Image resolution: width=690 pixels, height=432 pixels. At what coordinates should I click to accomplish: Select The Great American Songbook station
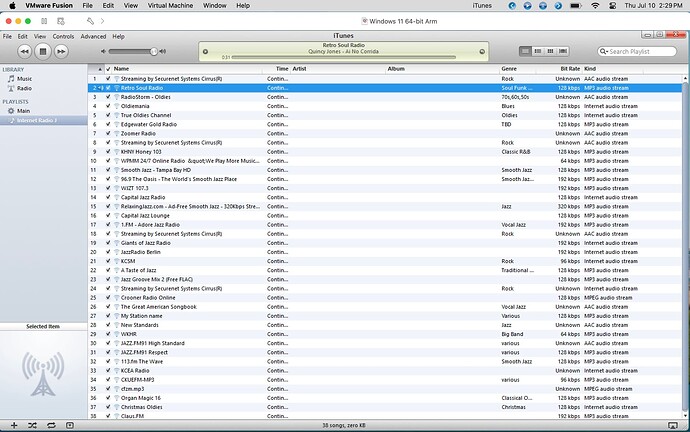click(x=385, y=307)
